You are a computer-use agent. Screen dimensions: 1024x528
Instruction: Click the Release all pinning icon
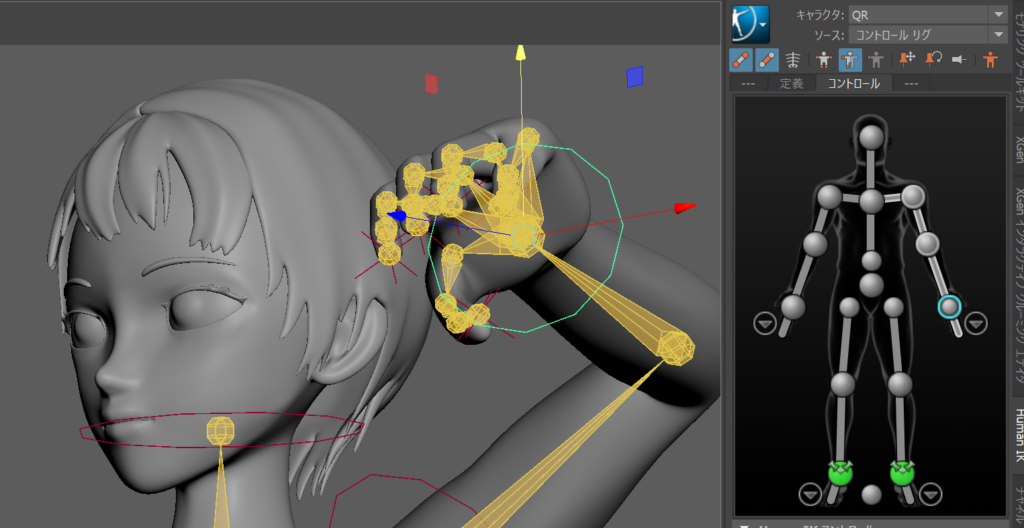[959, 60]
